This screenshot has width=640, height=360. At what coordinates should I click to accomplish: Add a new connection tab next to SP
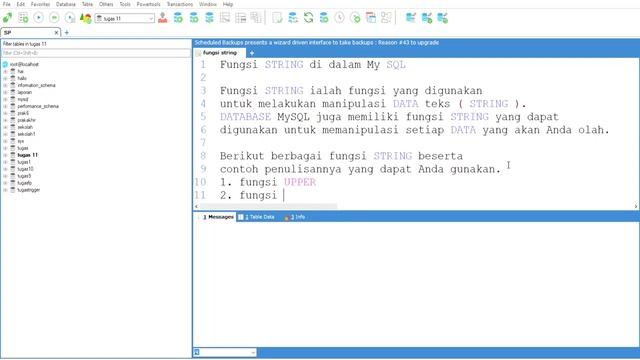click(x=67, y=33)
